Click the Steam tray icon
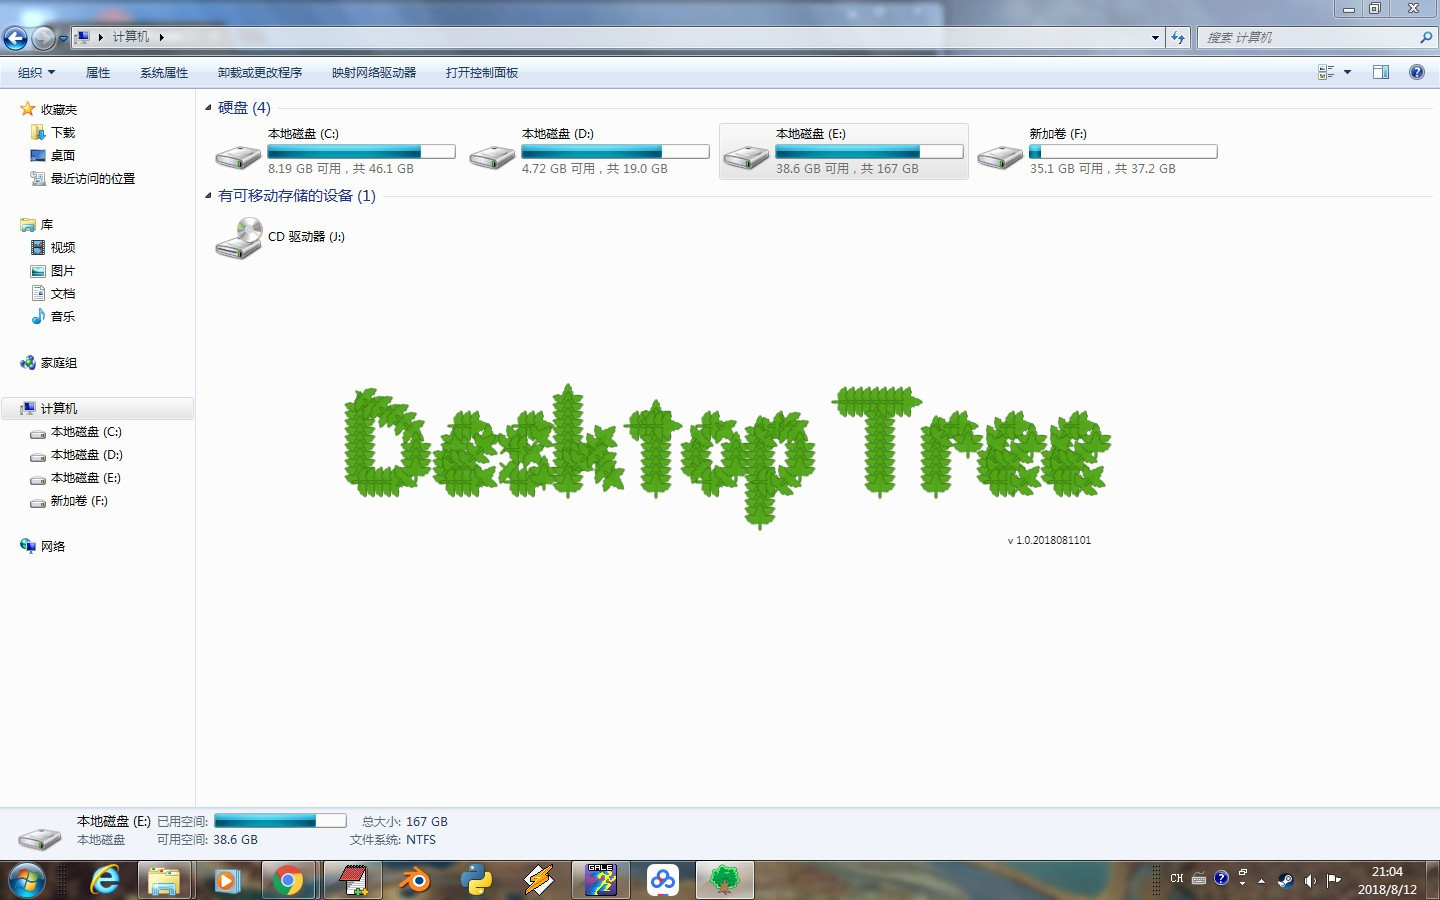This screenshot has height=900, width=1440. (1286, 880)
